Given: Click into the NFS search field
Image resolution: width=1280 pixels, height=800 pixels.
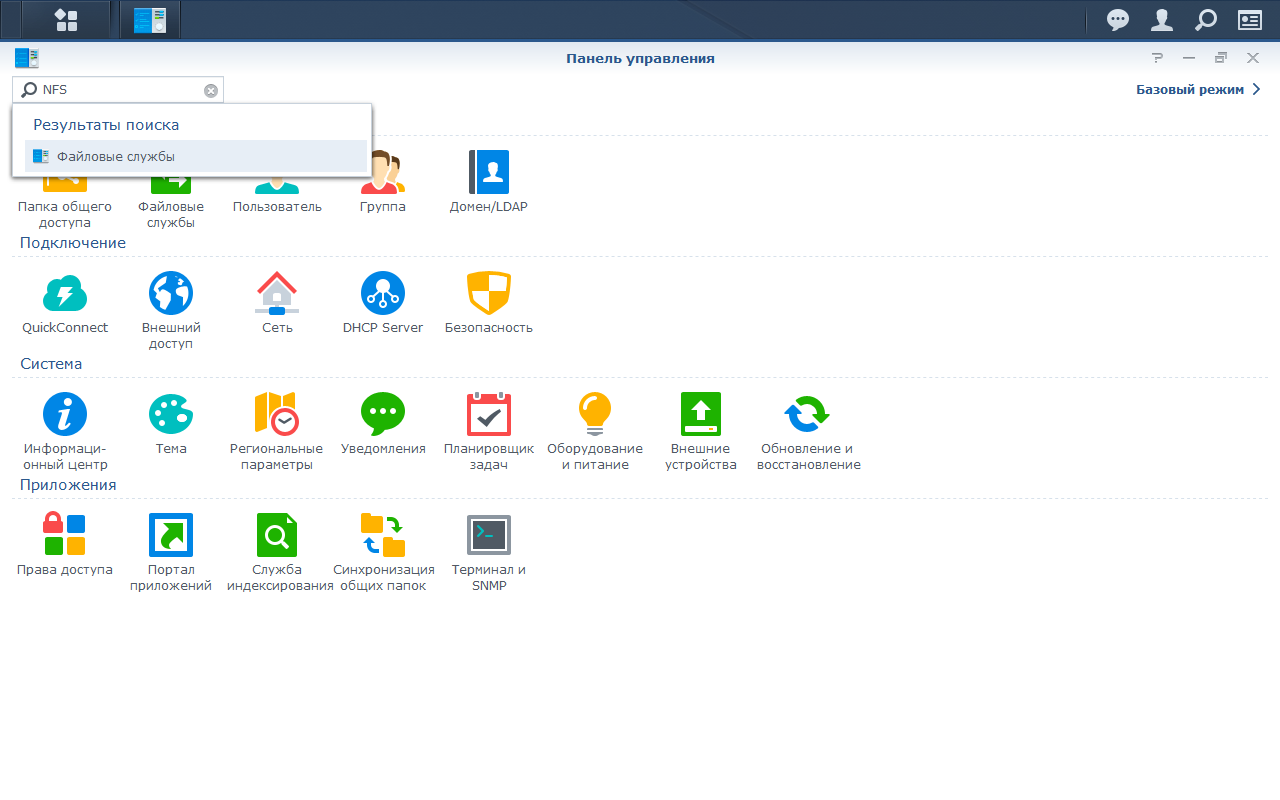Looking at the screenshot, I should coord(118,90).
